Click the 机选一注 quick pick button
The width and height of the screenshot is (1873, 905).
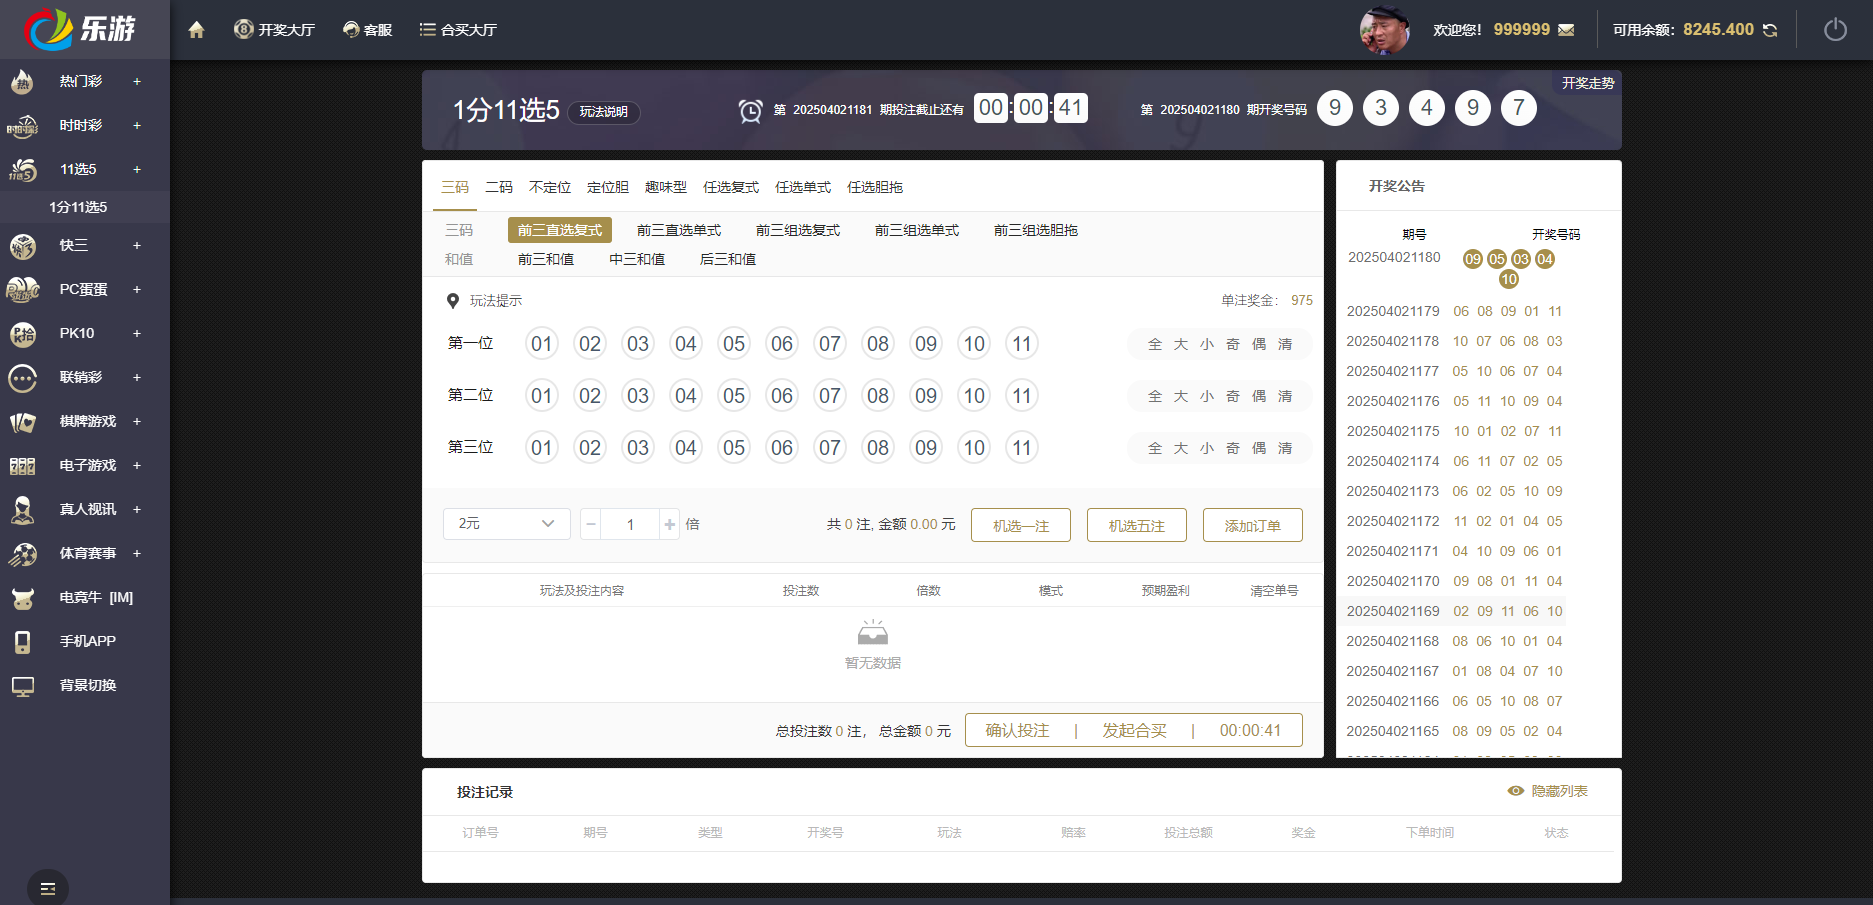click(x=1020, y=524)
